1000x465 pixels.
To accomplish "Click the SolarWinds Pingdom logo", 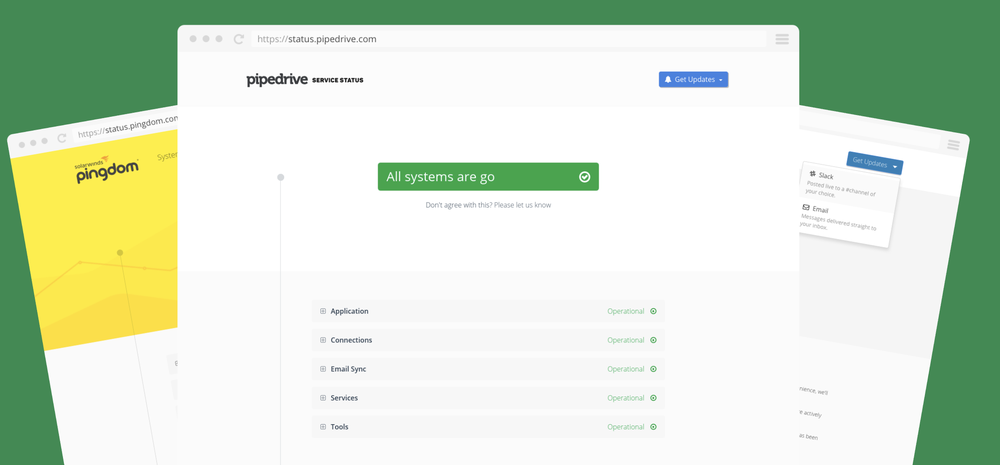I will (107, 169).
